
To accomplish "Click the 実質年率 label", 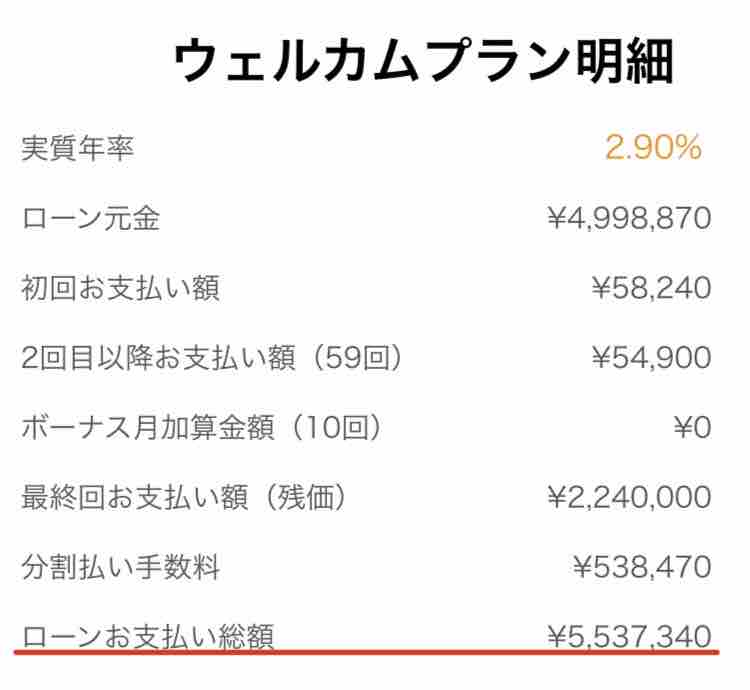I will [78, 149].
